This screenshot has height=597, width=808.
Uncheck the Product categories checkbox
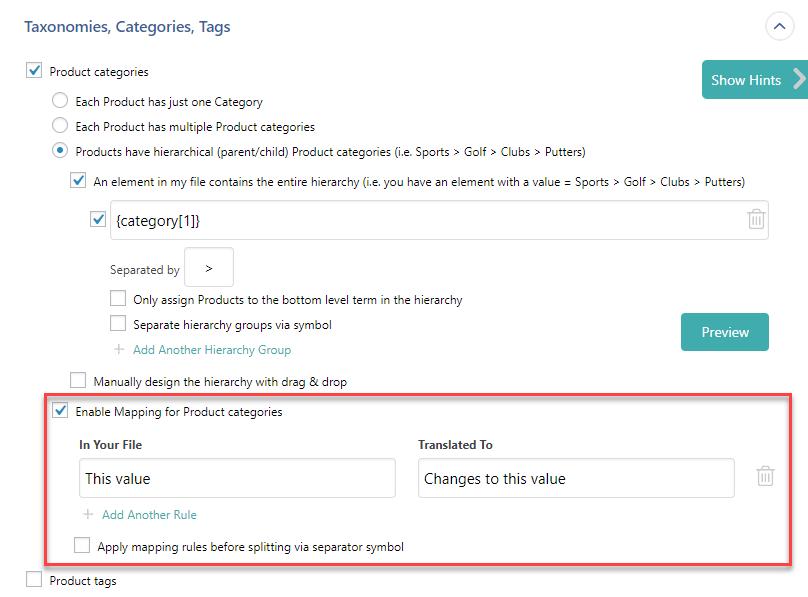pyautogui.click(x=34, y=71)
